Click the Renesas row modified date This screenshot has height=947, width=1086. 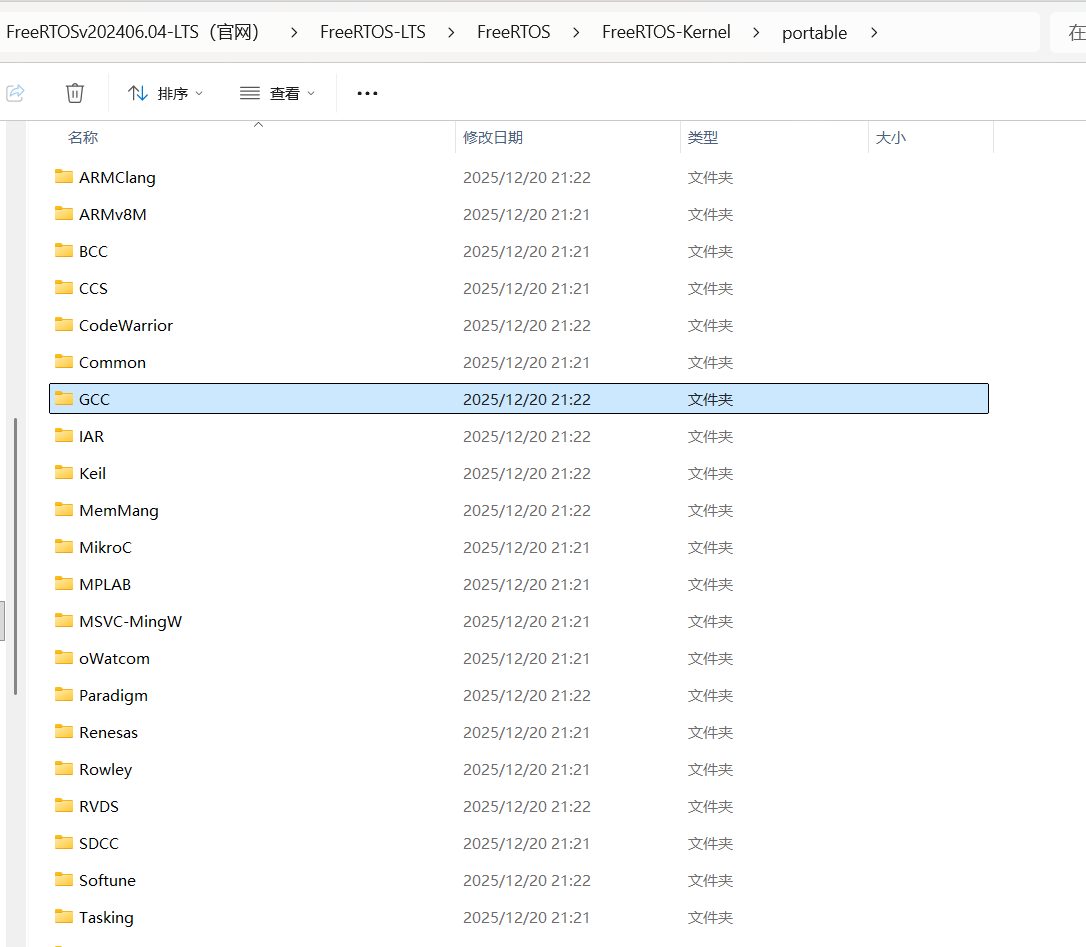(x=526, y=733)
